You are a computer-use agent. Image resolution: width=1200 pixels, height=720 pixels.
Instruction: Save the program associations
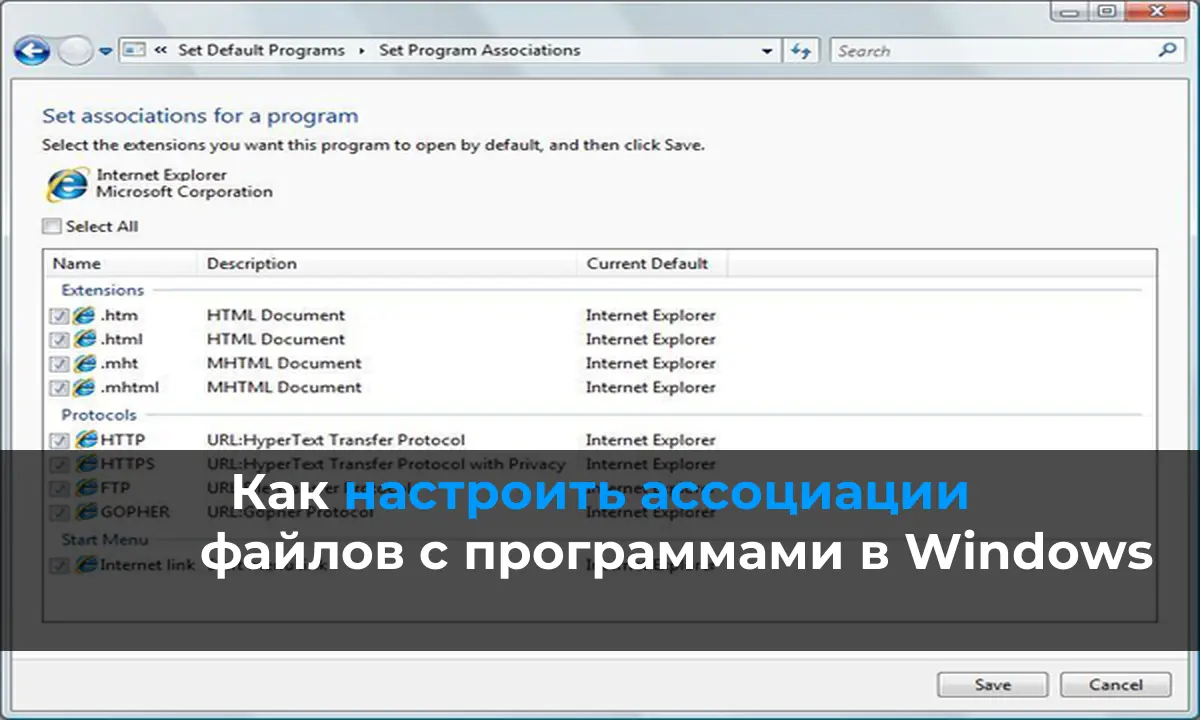point(993,685)
